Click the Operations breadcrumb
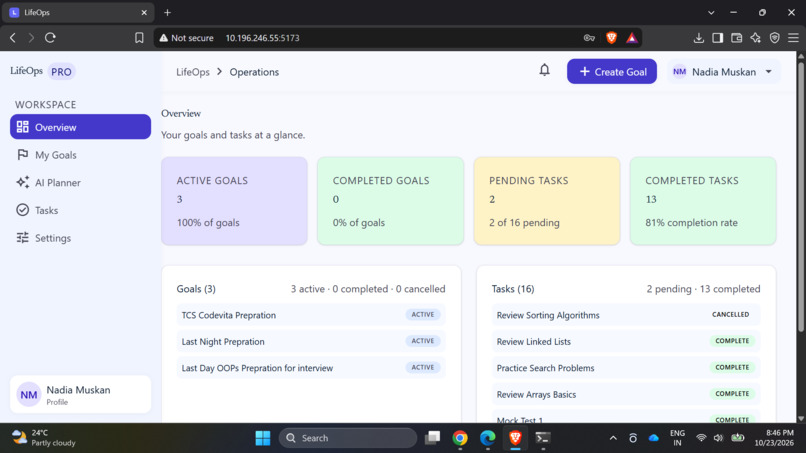 point(254,72)
